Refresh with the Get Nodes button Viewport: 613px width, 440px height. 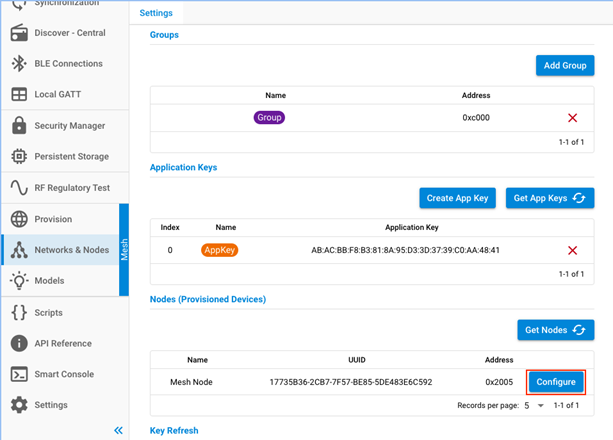pos(554,329)
